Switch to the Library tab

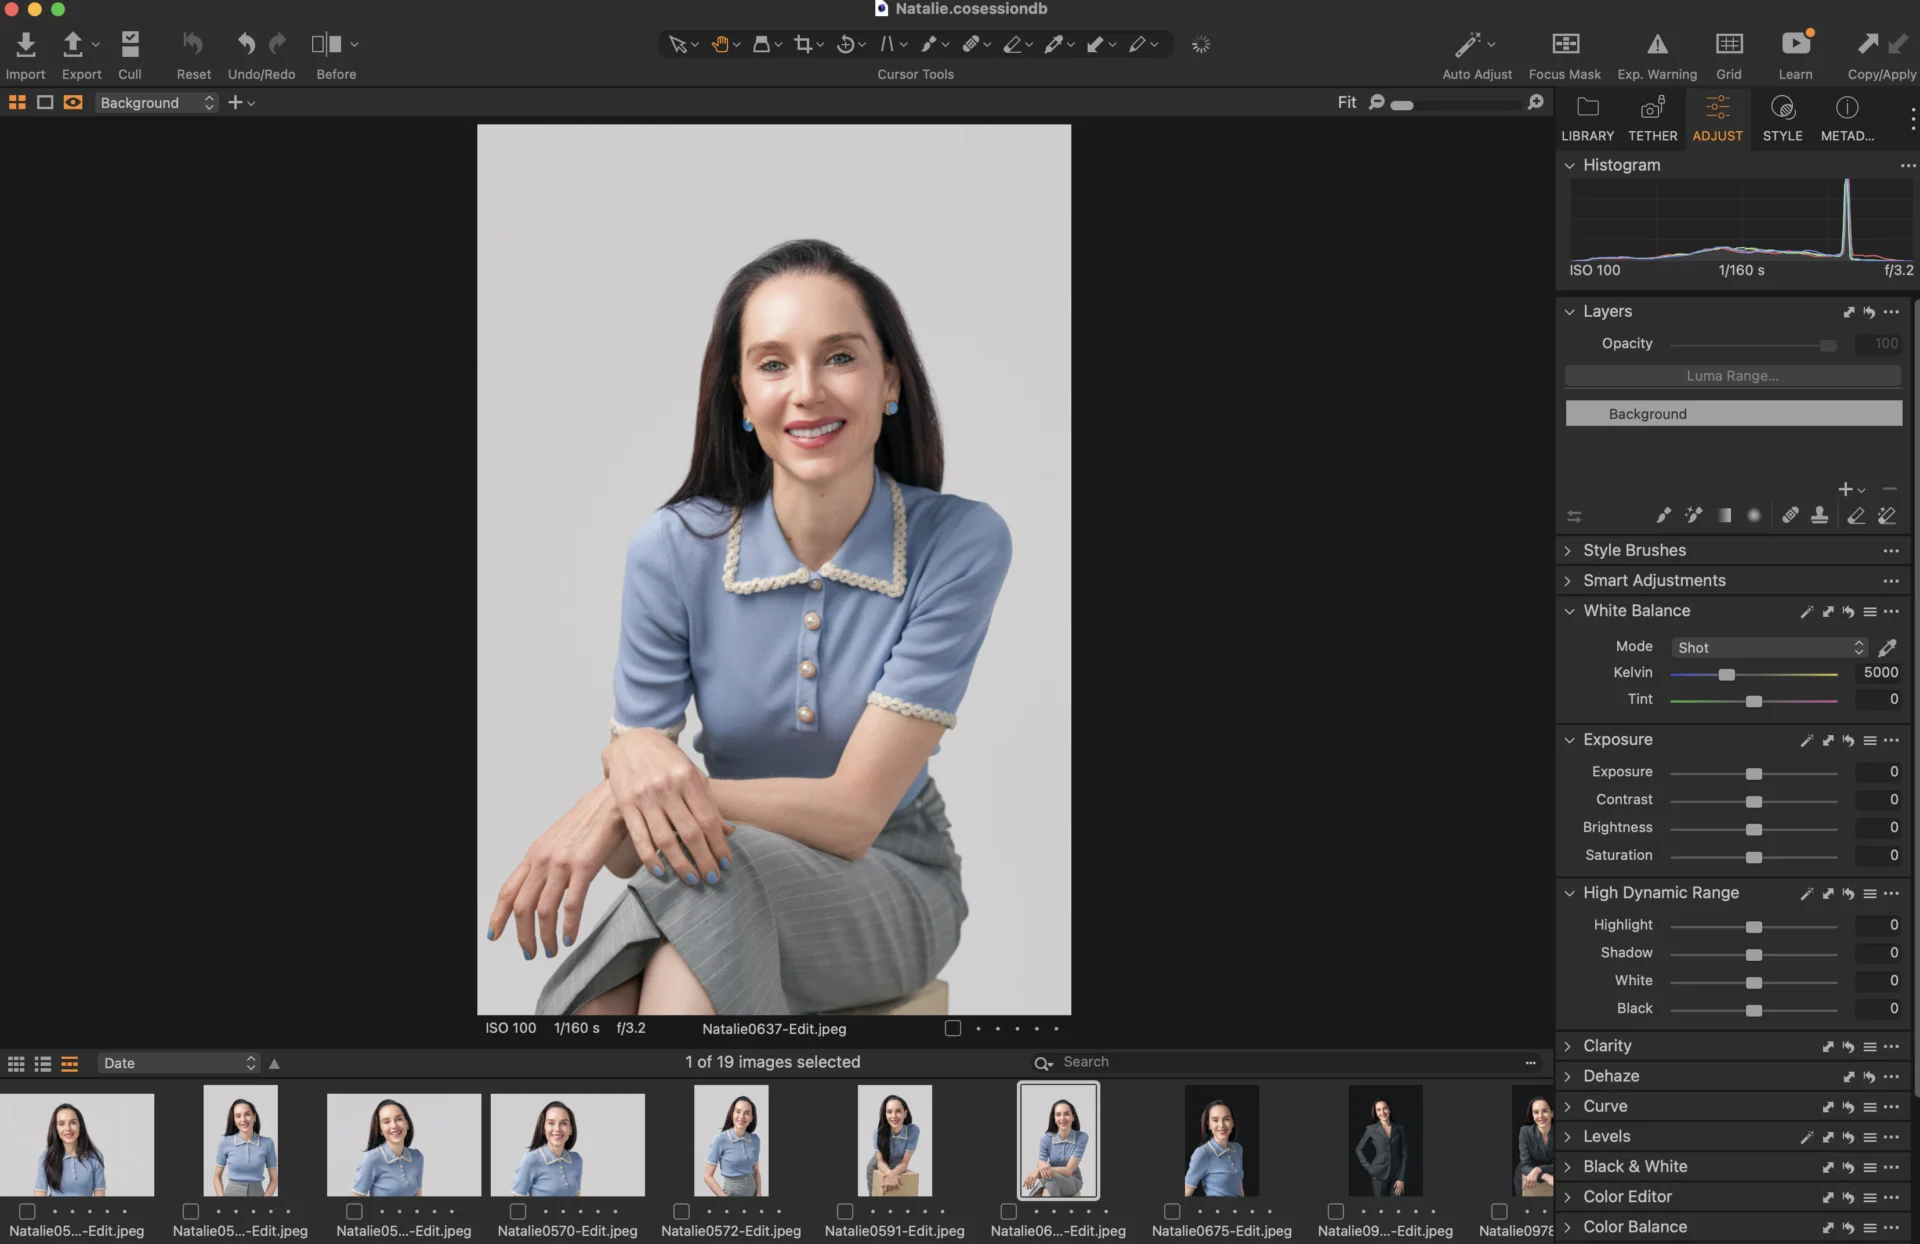click(1587, 118)
